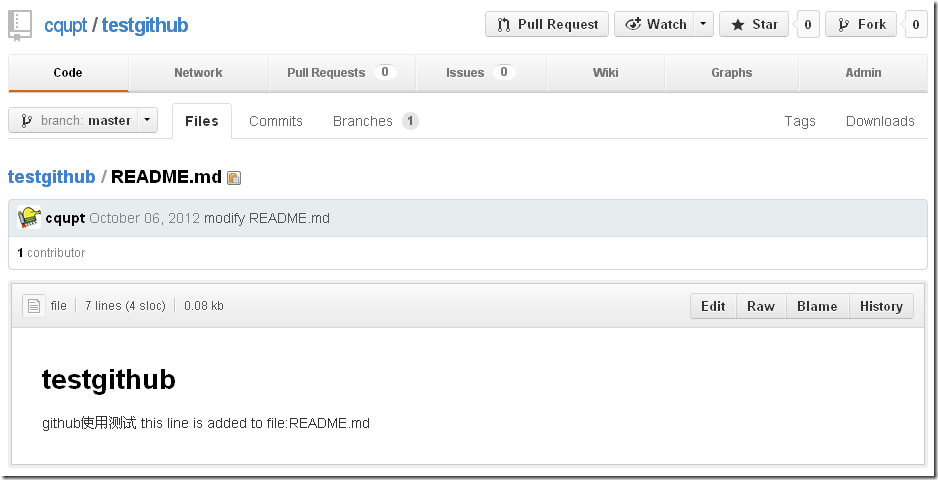Open the cqupt owner link
The height and width of the screenshot is (480, 938).
point(66,25)
